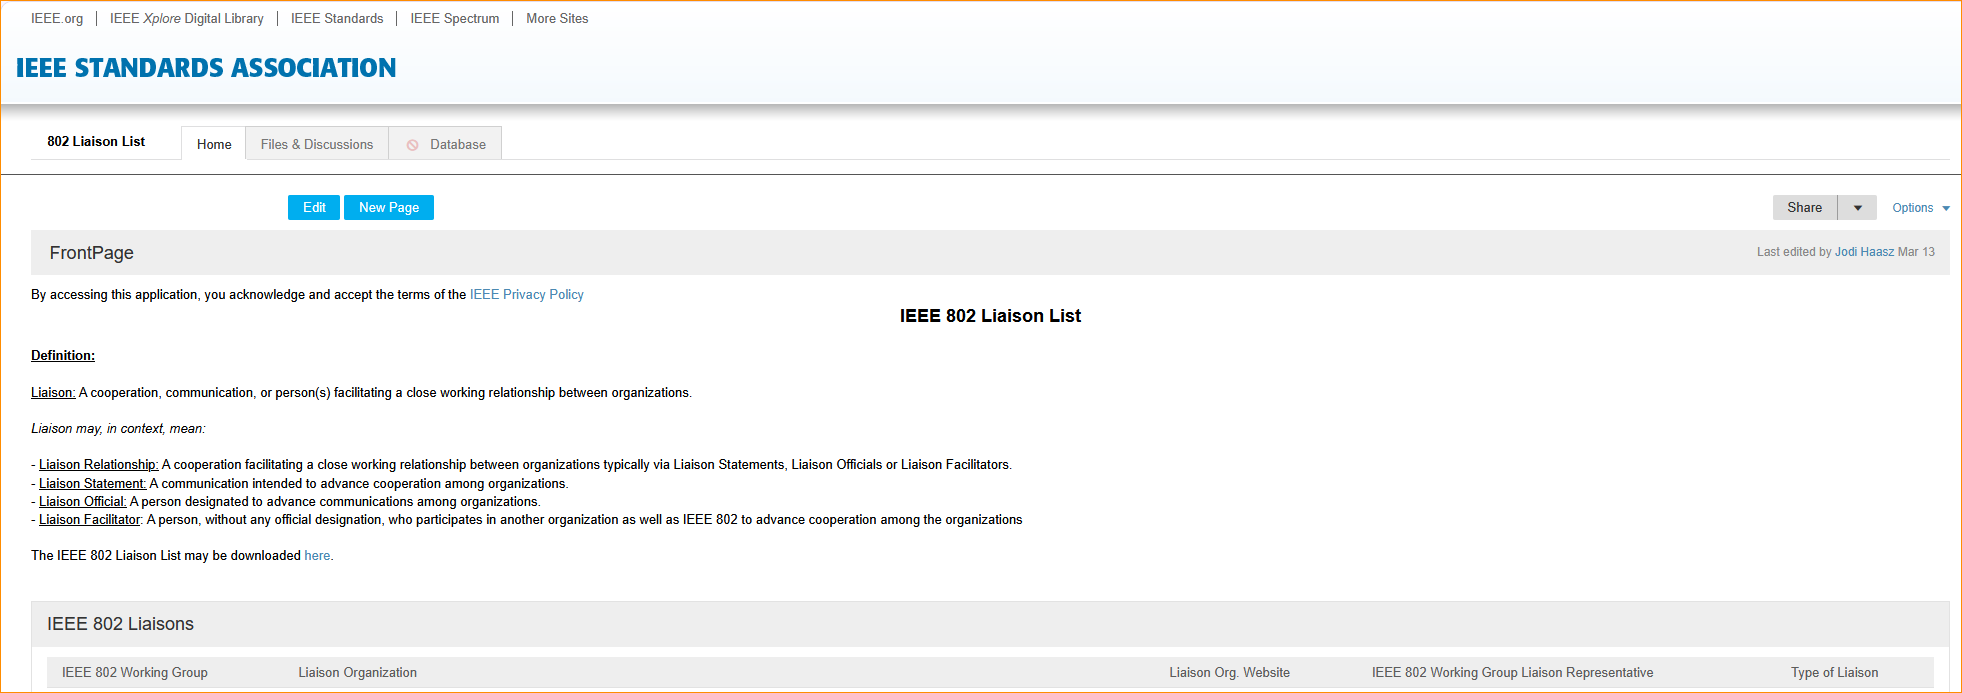Image resolution: width=1962 pixels, height=693 pixels.
Task: Click the FrontPage page title
Action: [92, 253]
